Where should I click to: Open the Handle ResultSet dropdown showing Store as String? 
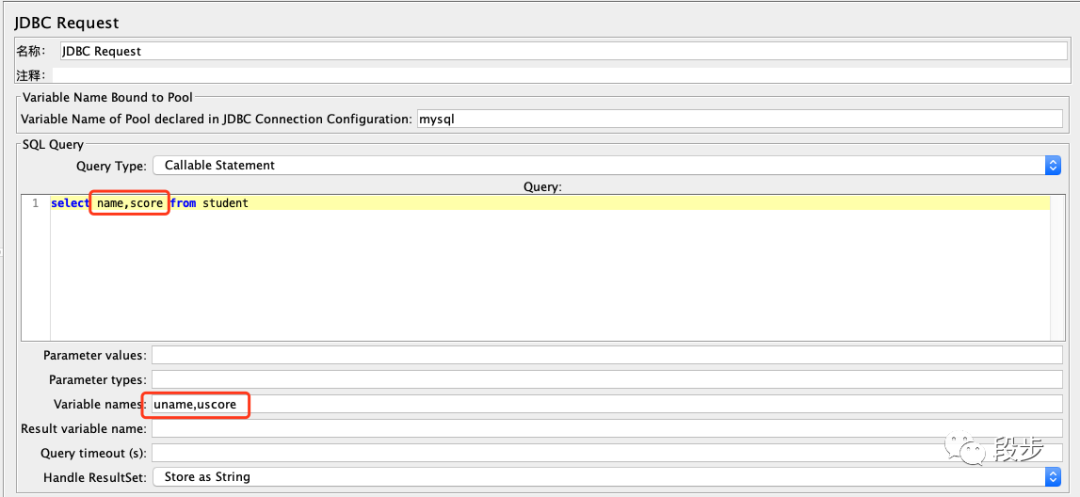607,477
